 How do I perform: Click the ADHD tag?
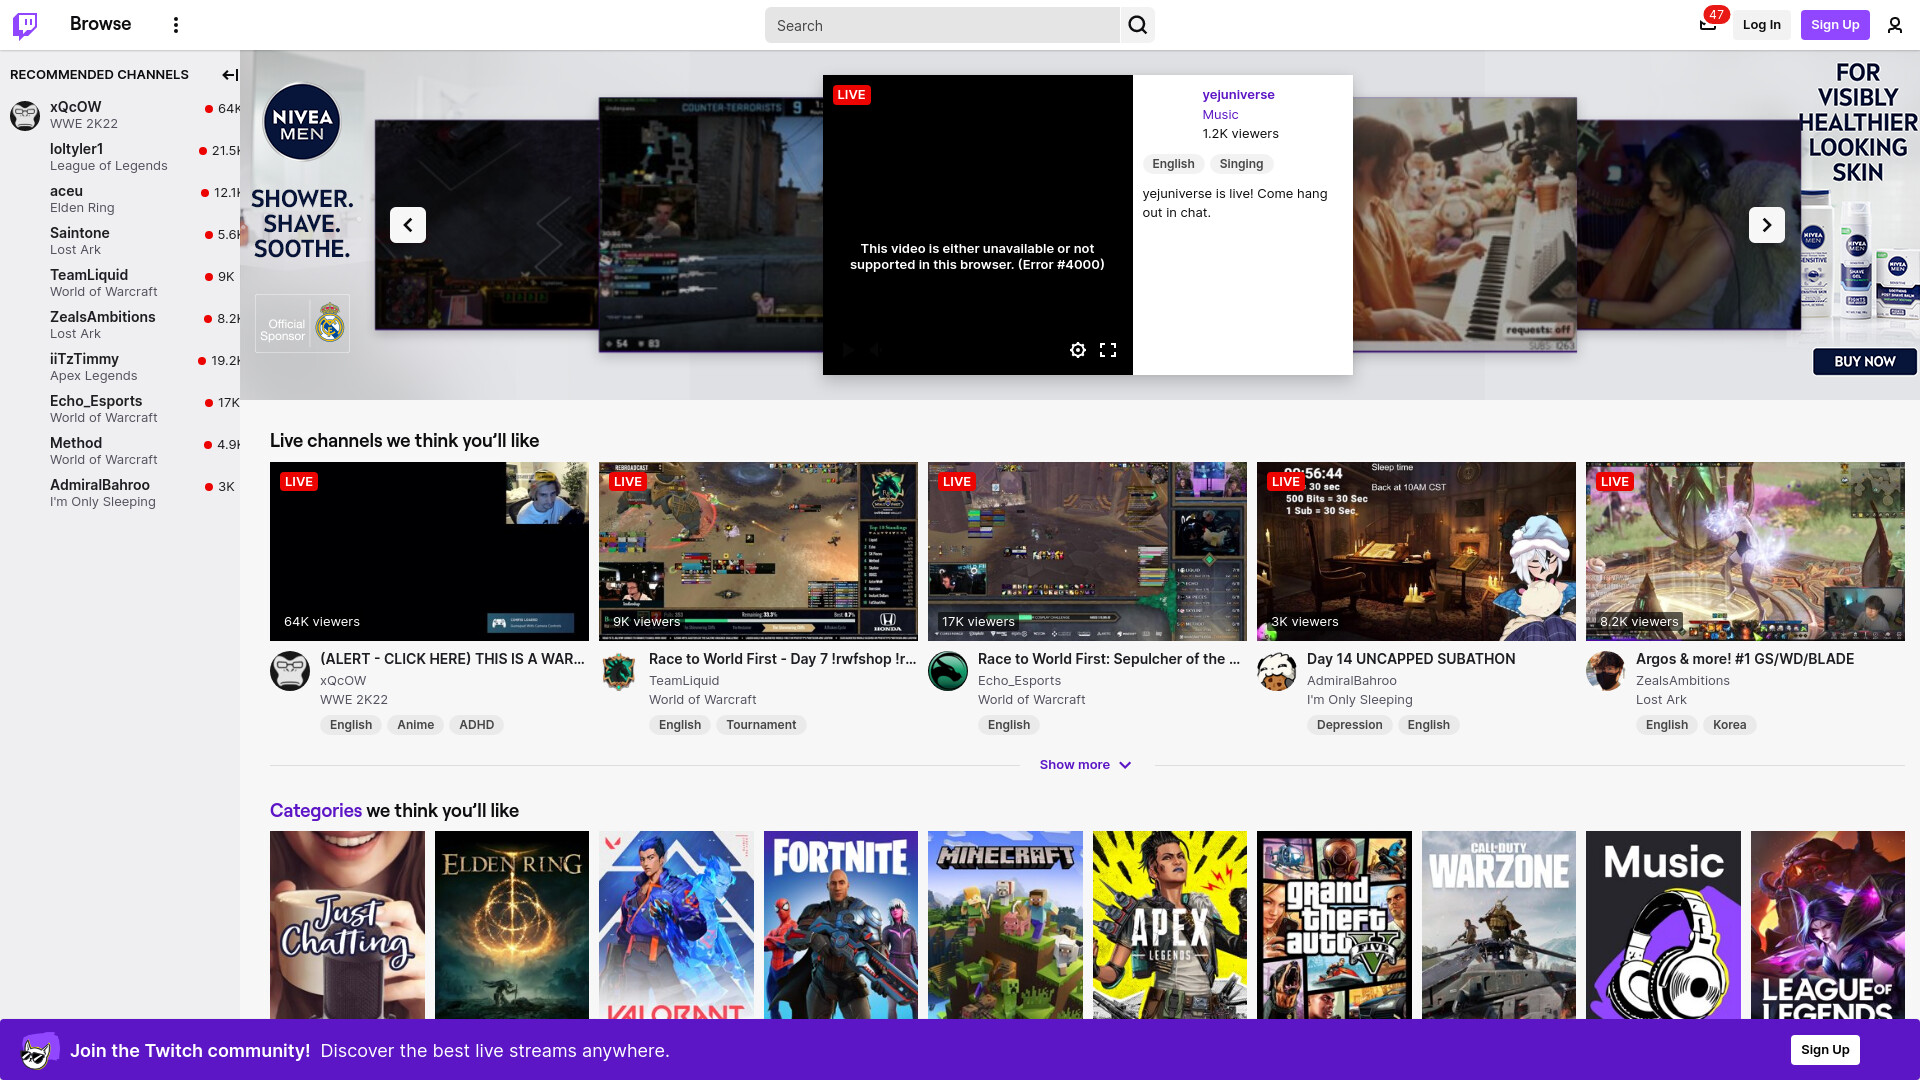476,725
